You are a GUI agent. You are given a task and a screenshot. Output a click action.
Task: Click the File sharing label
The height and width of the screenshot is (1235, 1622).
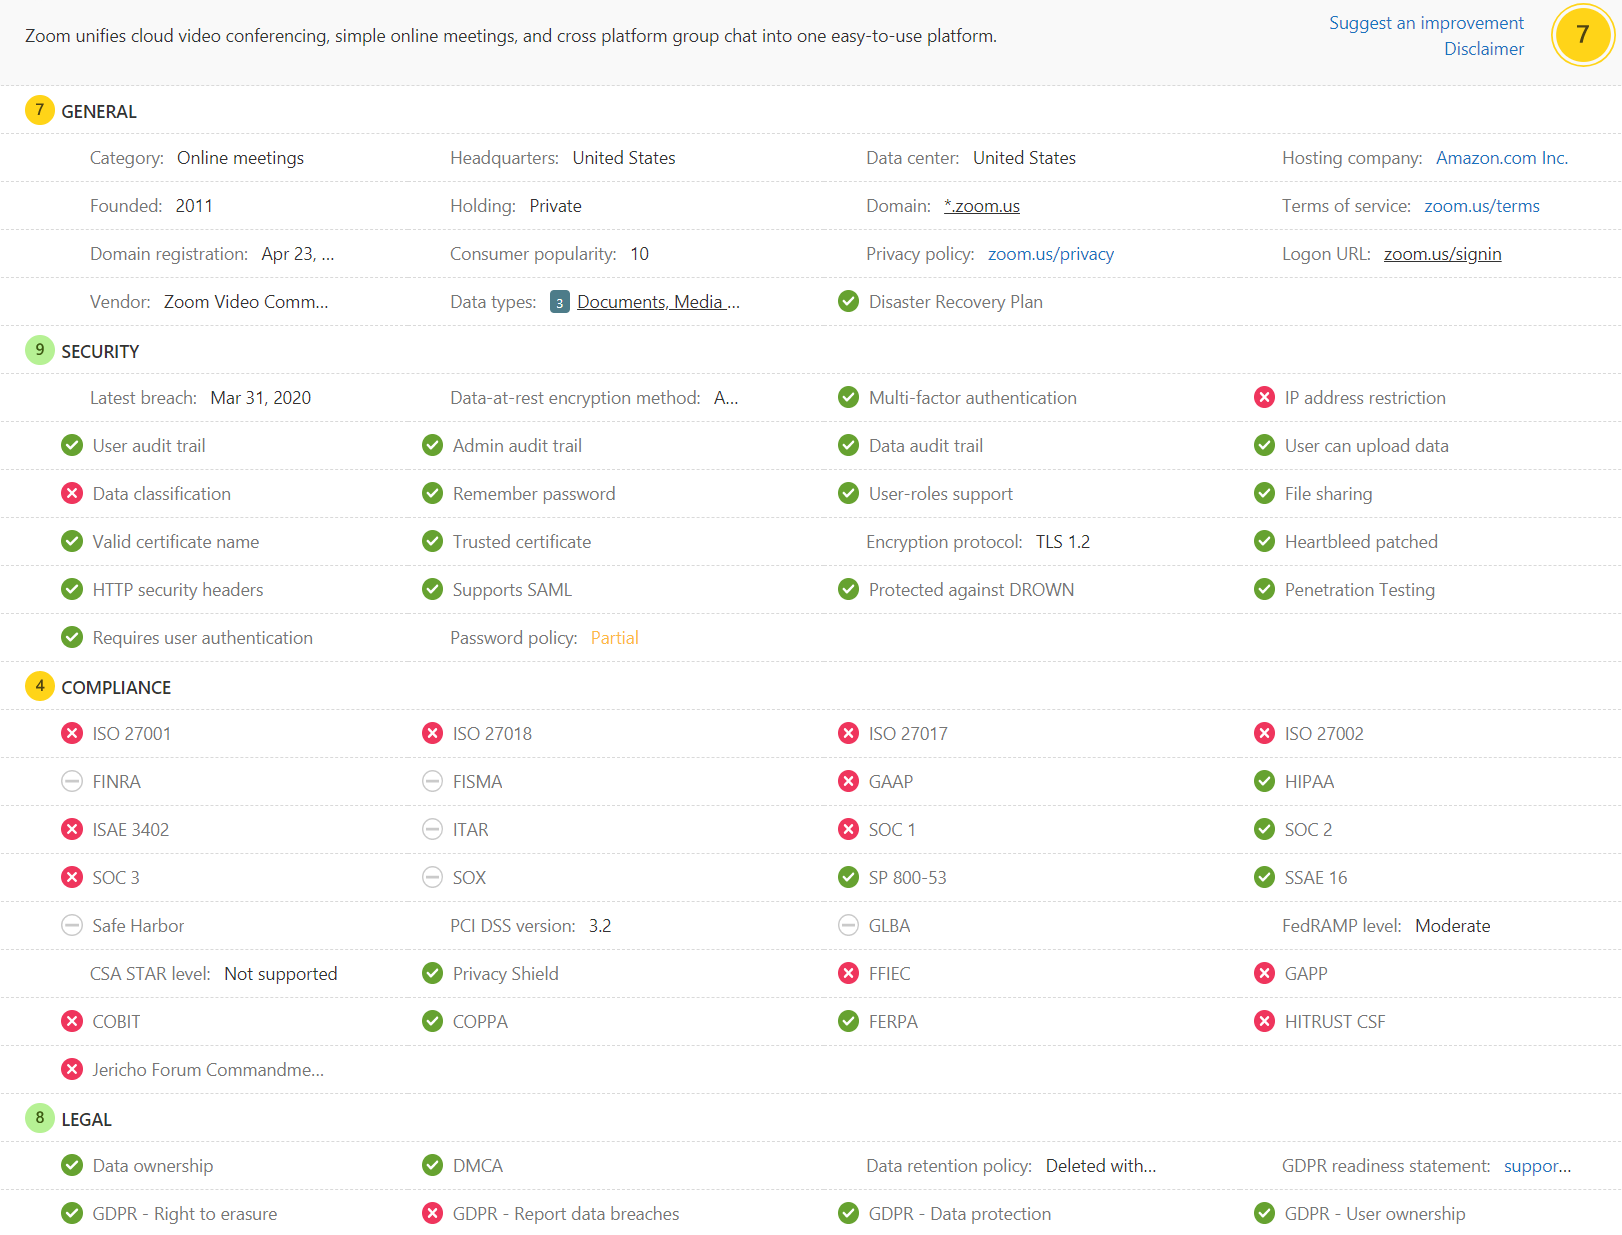[1328, 494]
